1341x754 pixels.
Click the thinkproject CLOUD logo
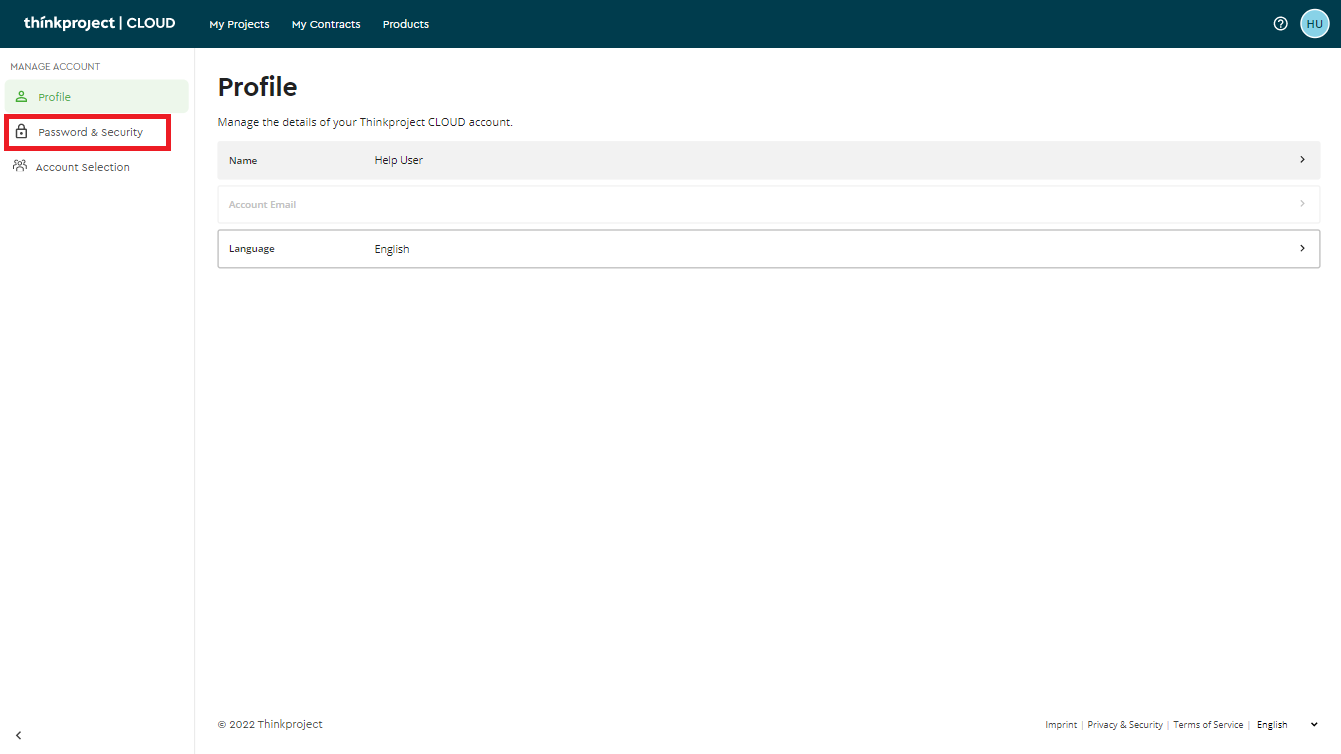pyautogui.click(x=99, y=24)
